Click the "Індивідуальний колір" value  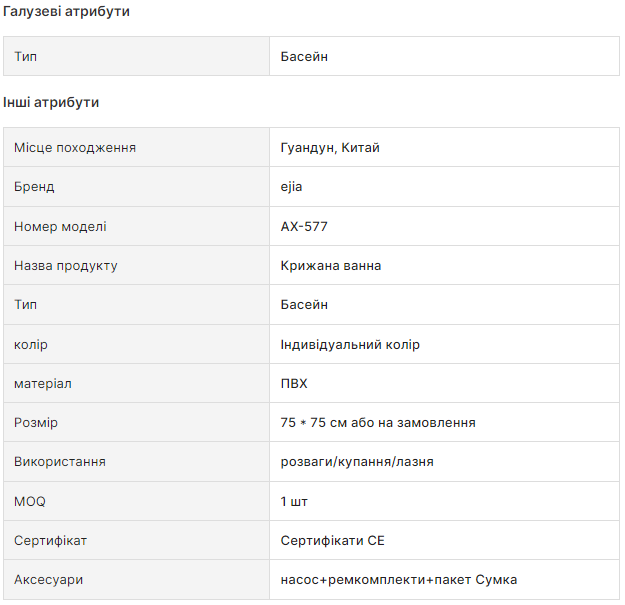[x=350, y=344]
